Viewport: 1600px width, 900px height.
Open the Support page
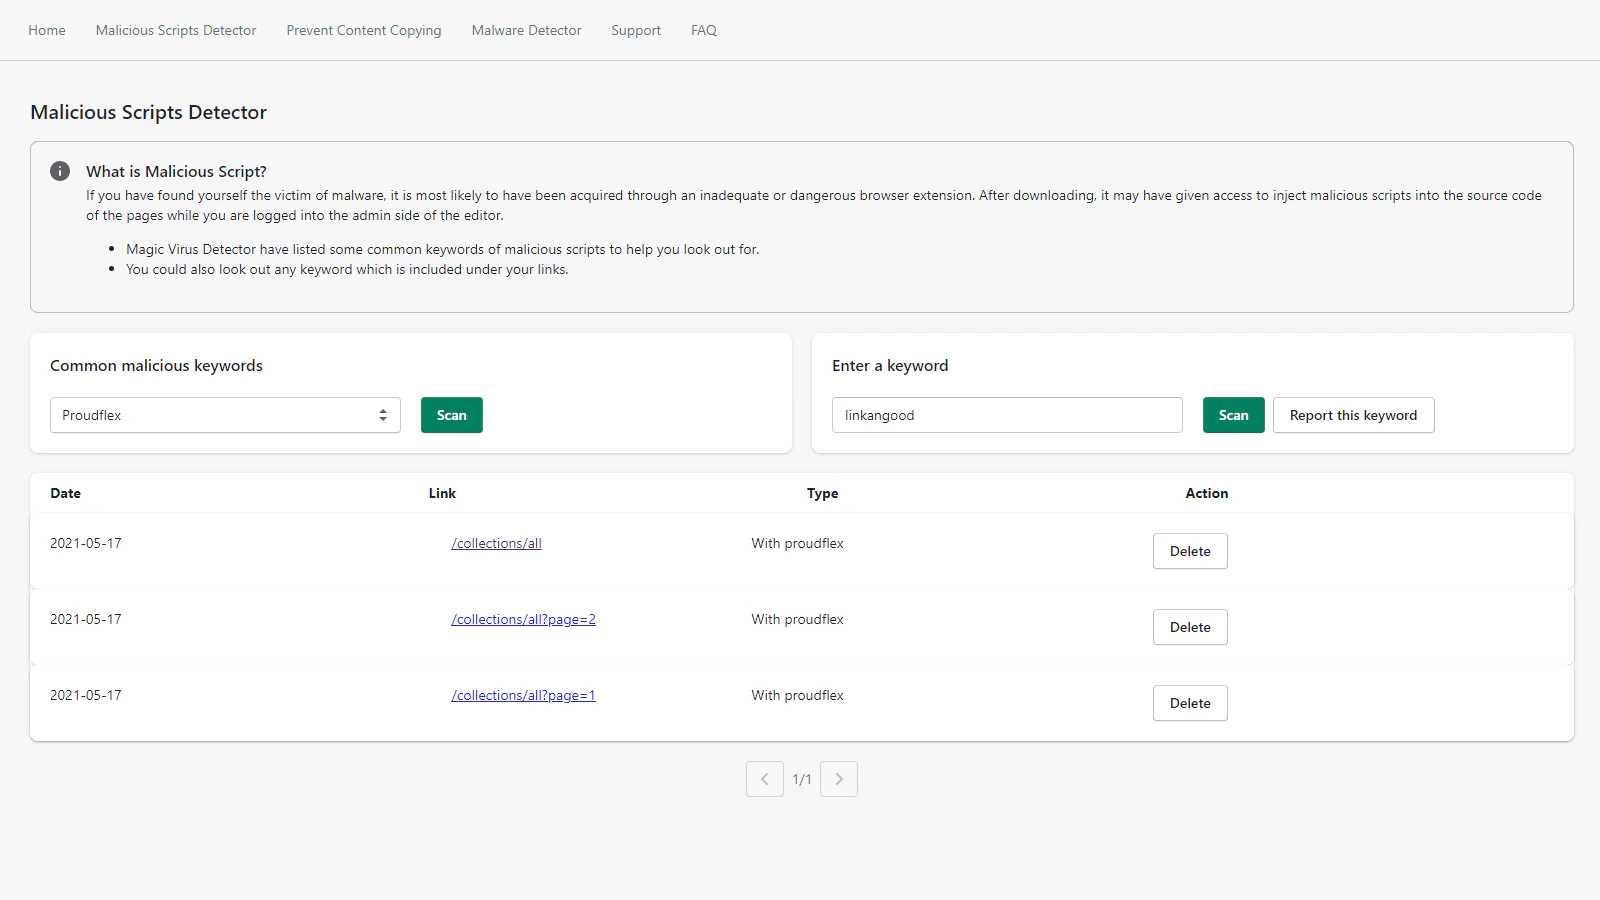click(x=636, y=30)
